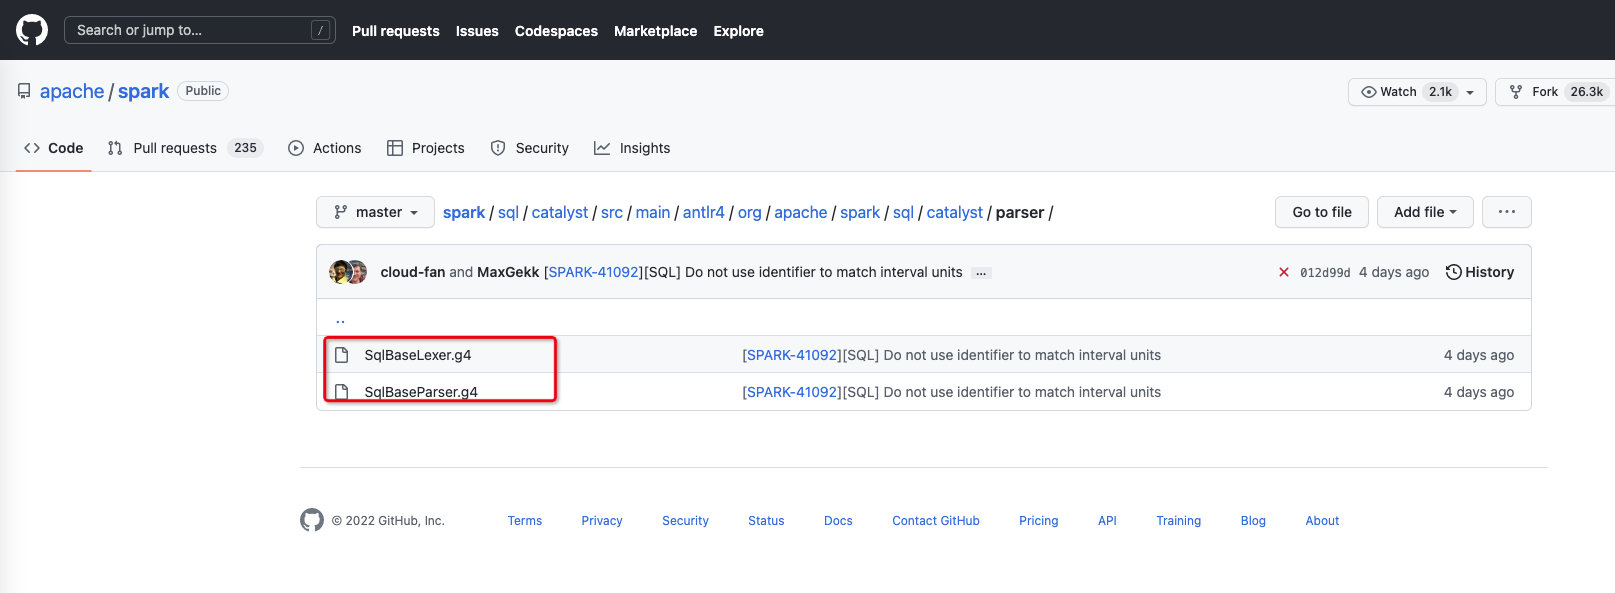Click the Search or jump to field
The height and width of the screenshot is (593, 1615).
point(199,30)
